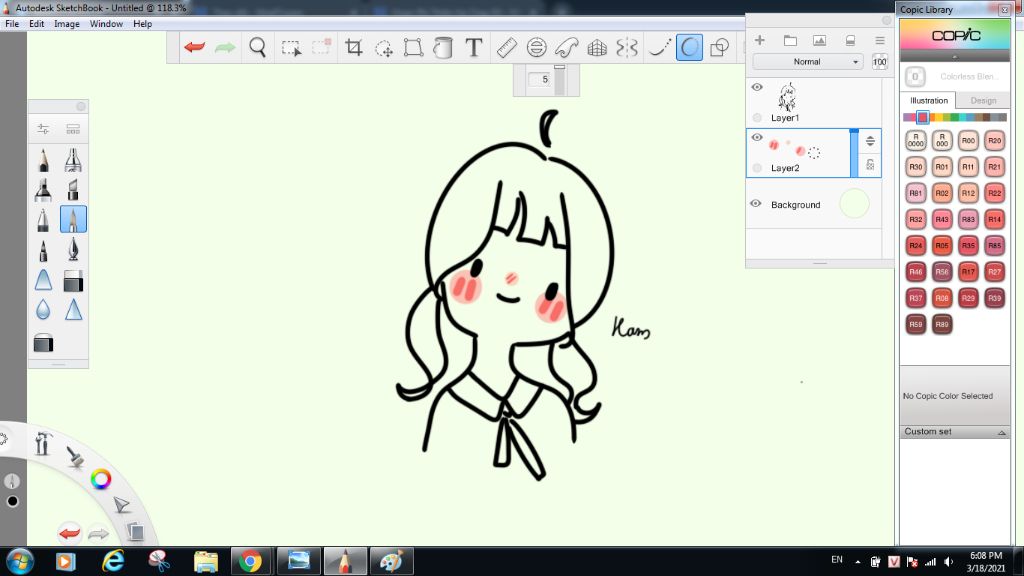Screen dimensions: 1024x576
Task: Select Layer1 thumbnail in layer panel
Action: coord(787,97)
